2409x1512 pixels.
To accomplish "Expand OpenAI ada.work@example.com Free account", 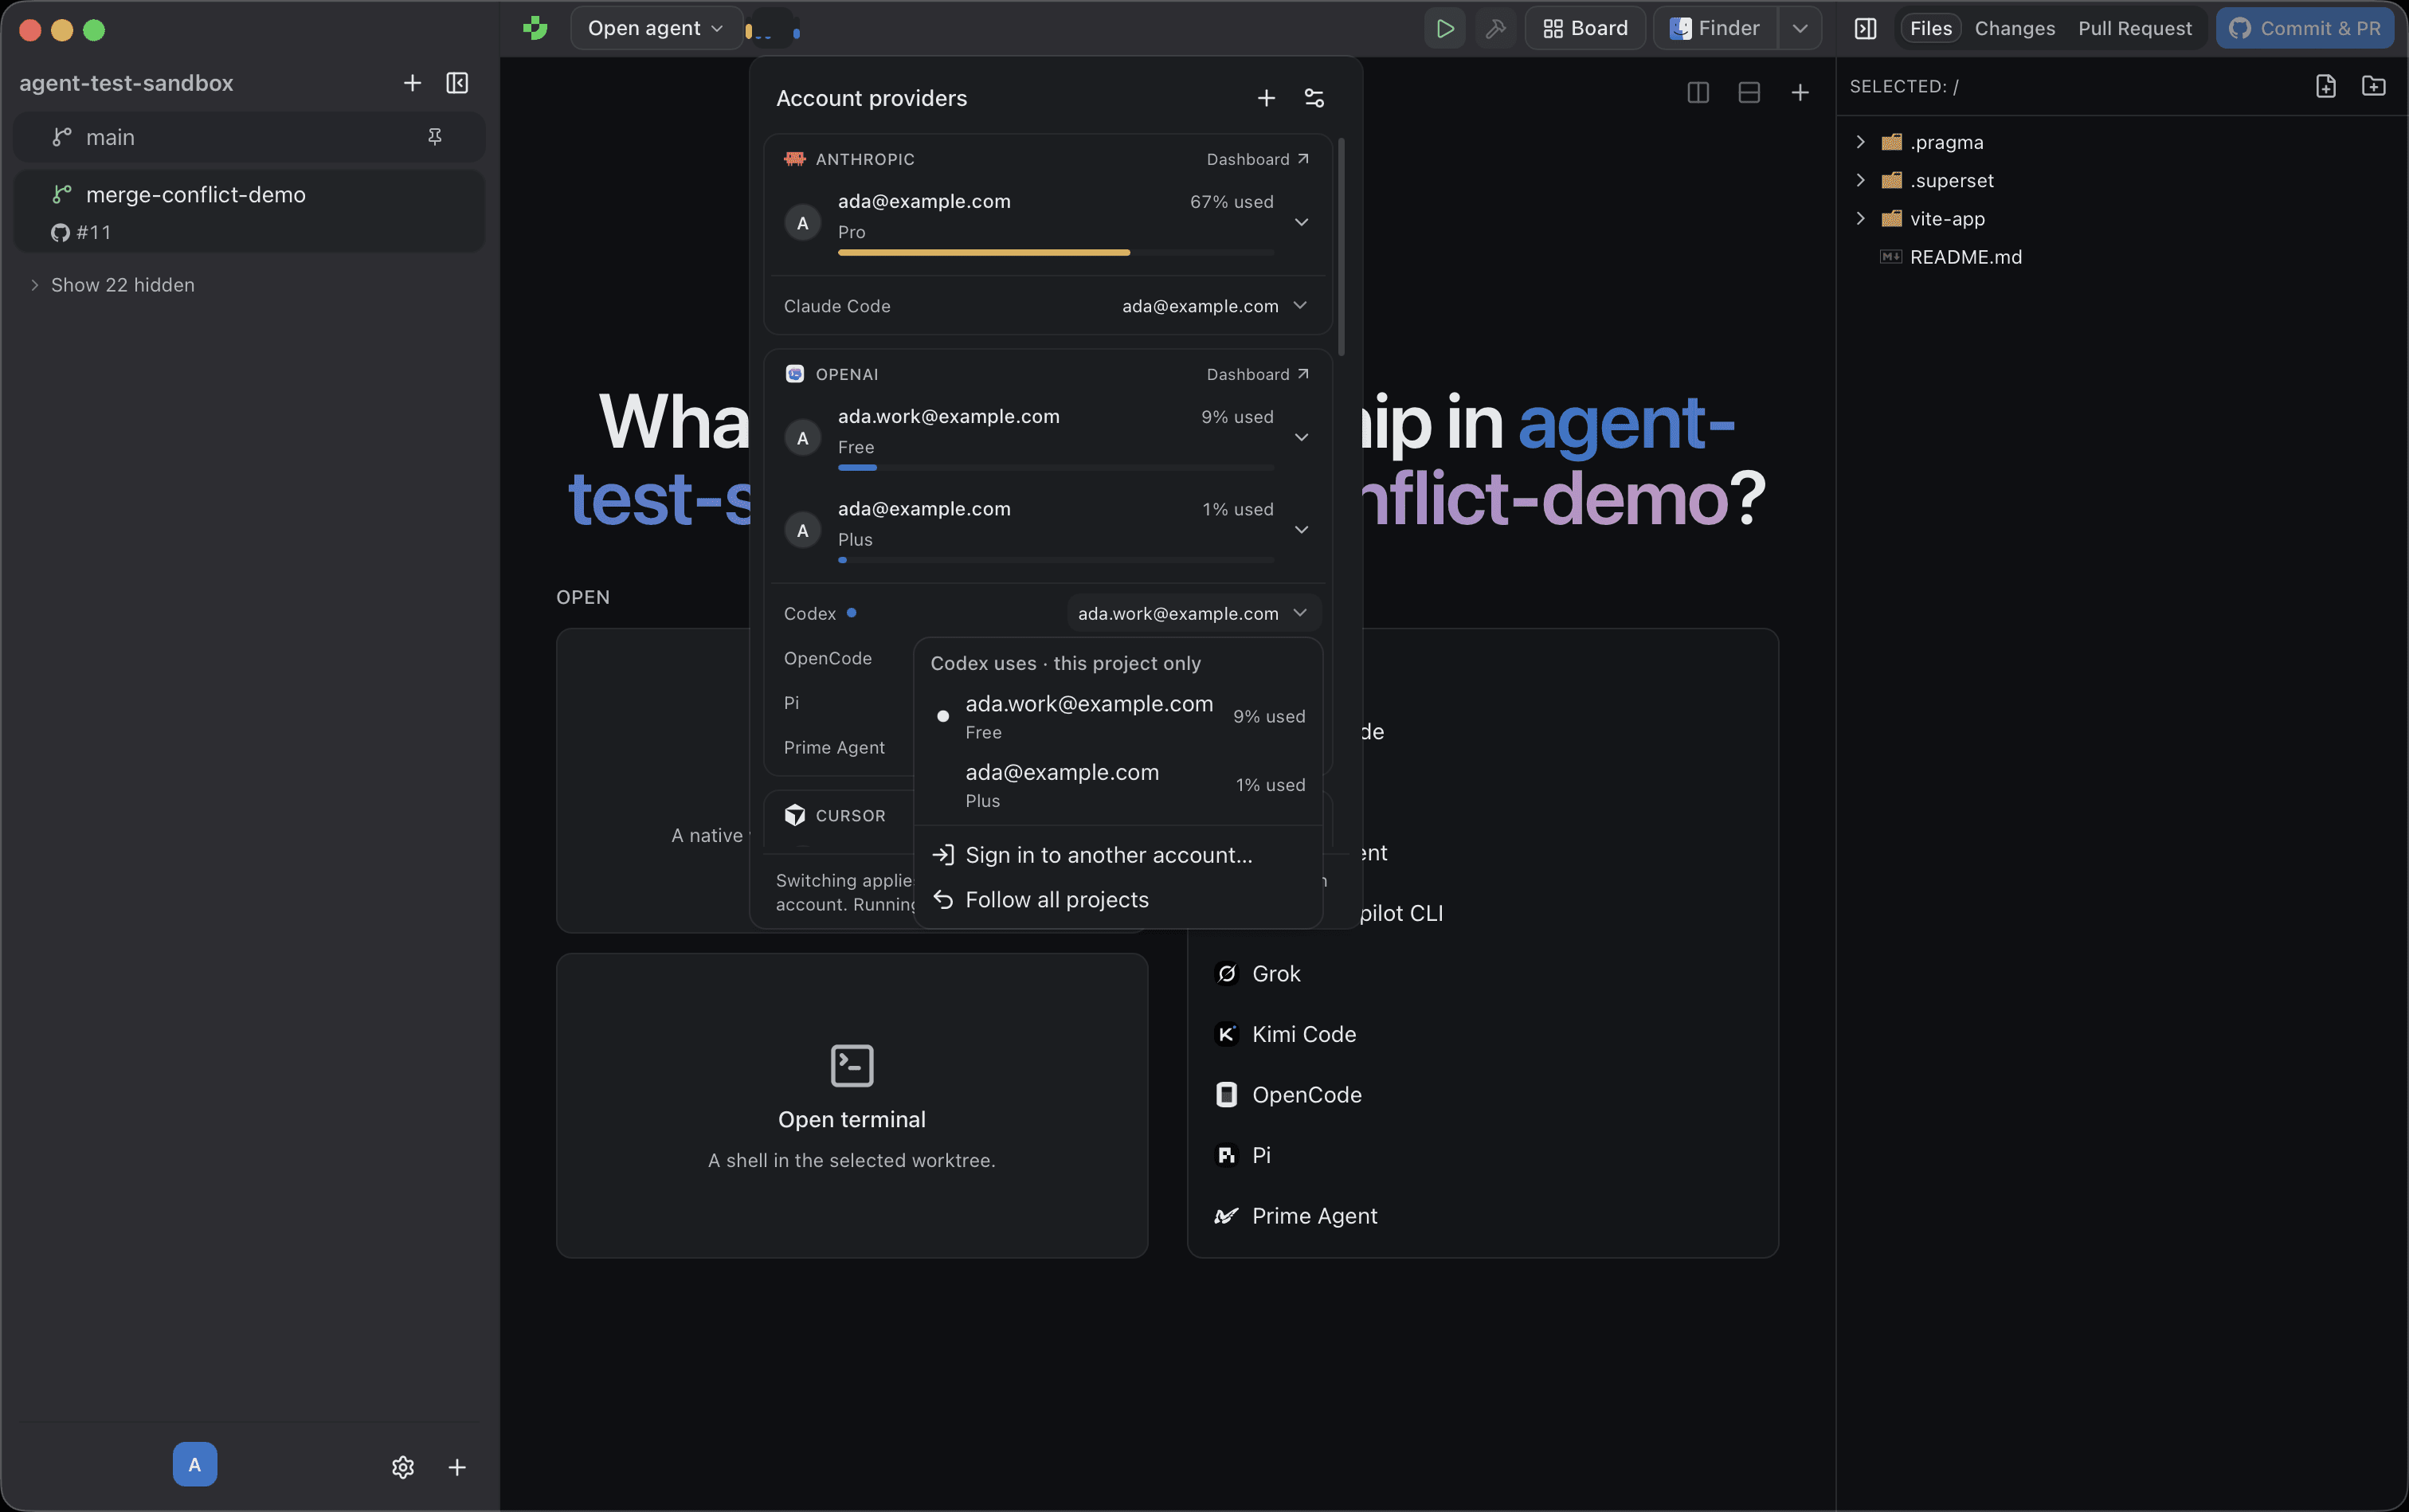I will (x=1301, y=437).
